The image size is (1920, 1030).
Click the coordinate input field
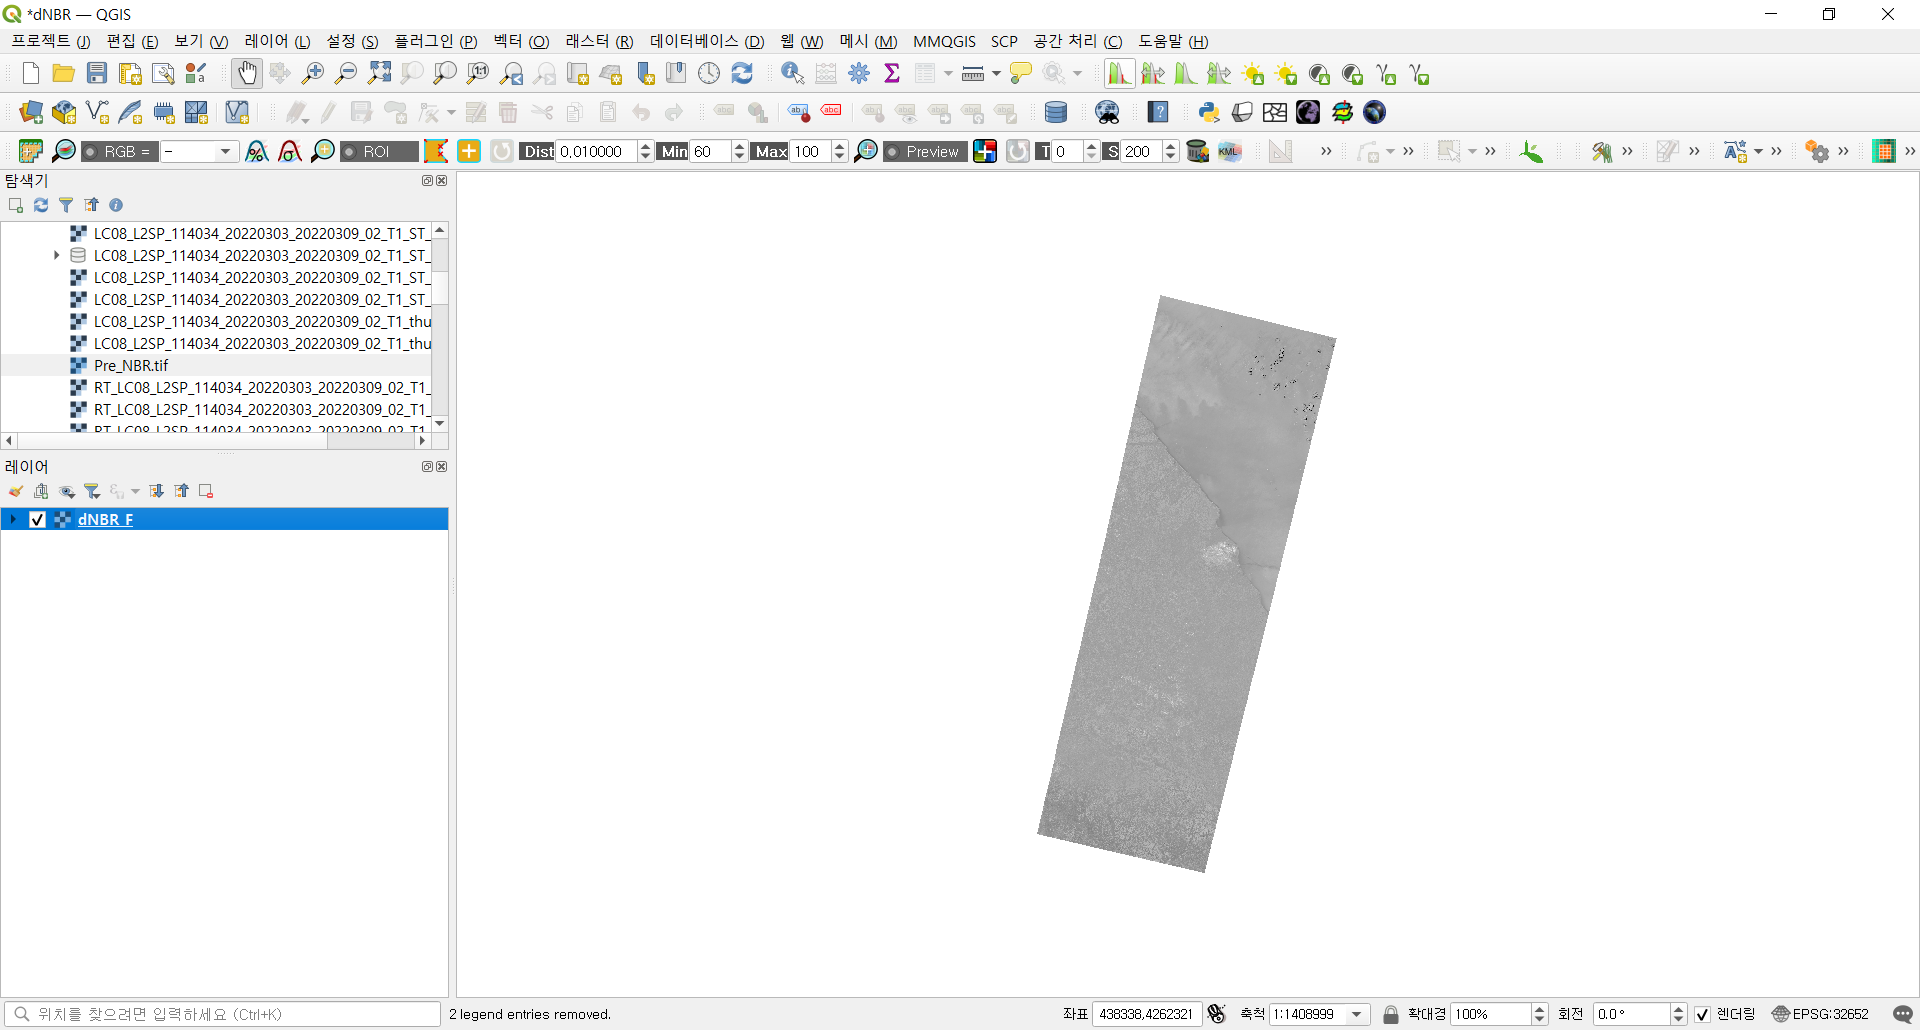pos(1147,1014)
